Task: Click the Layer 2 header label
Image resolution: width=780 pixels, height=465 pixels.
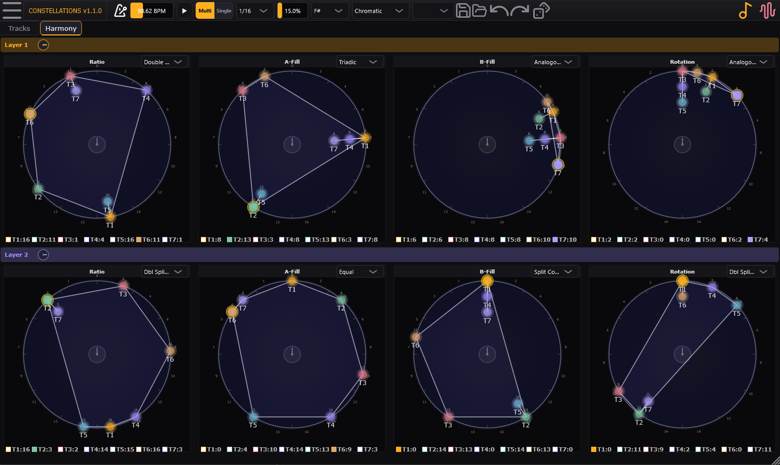Action: click(16, 255)
